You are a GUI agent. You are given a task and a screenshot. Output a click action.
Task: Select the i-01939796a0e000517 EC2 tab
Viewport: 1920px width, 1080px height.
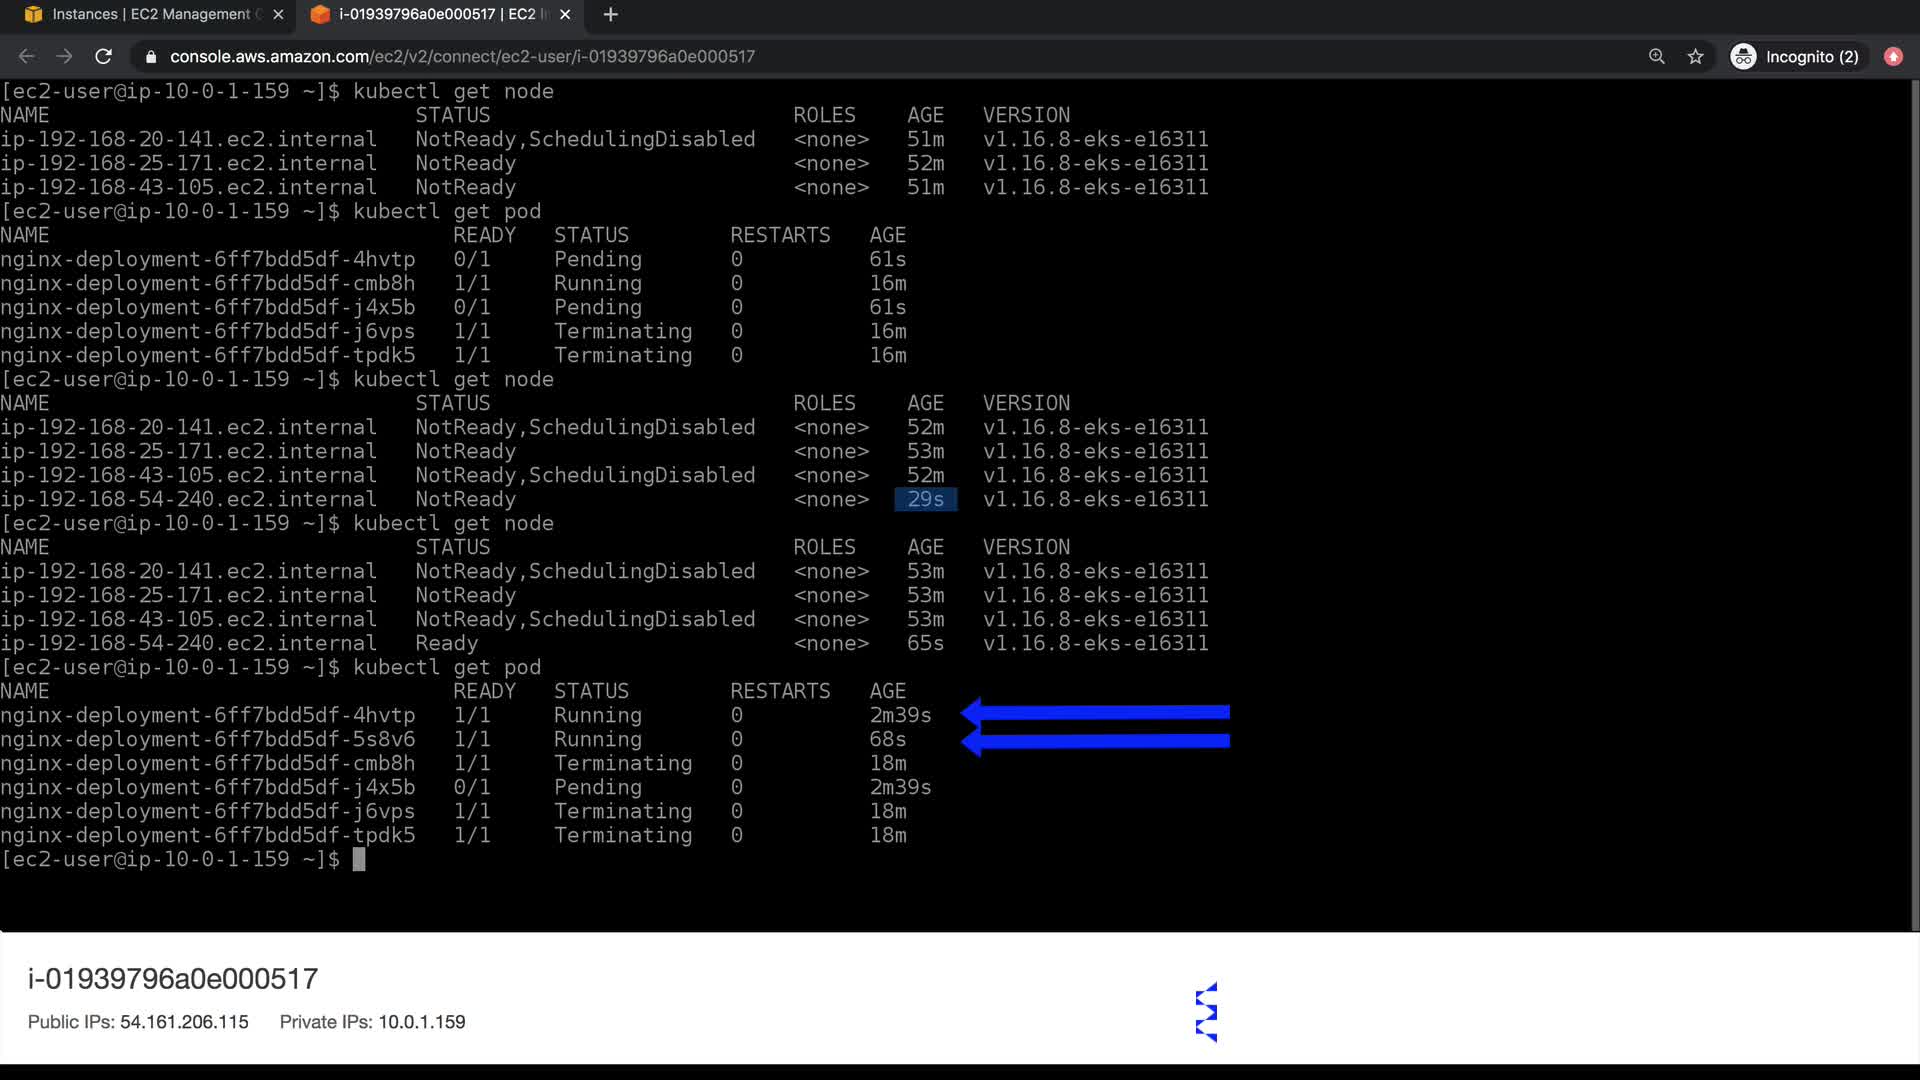pos(437,14)
